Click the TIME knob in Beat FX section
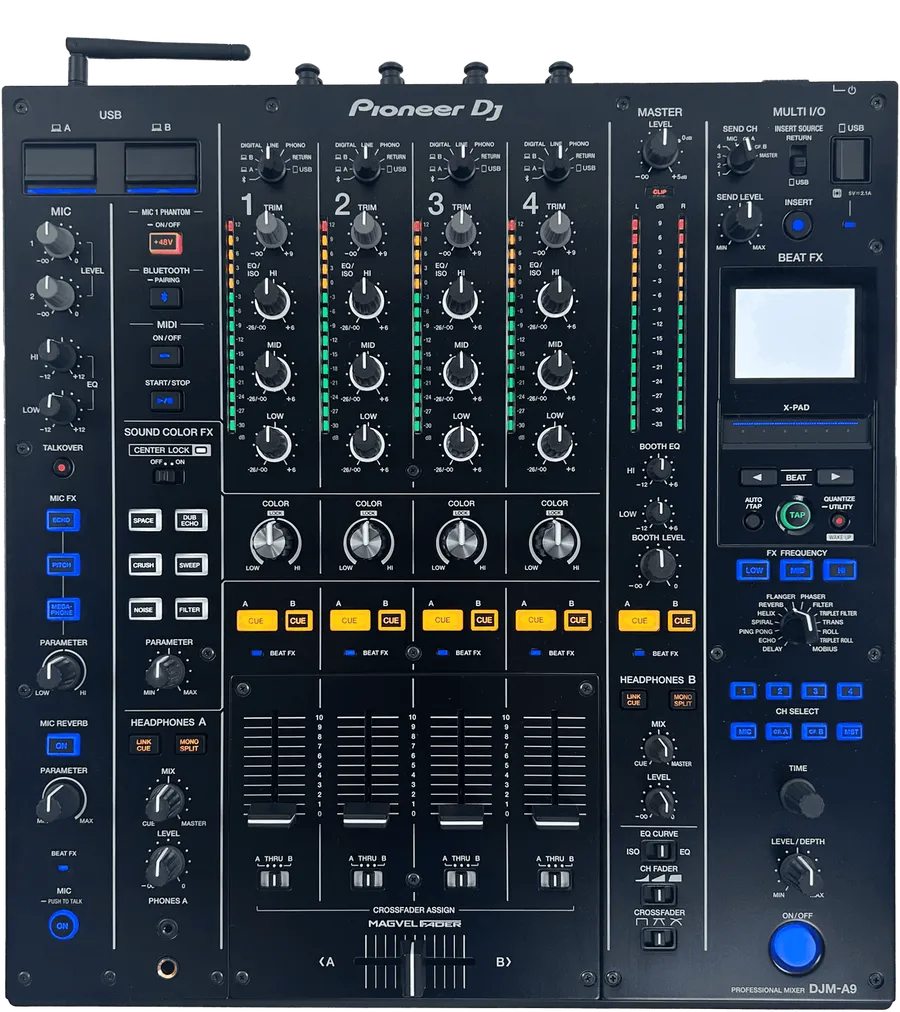The width and height of the screenshot is (900, 1012). pyautogui.click(x=801, y=797)
